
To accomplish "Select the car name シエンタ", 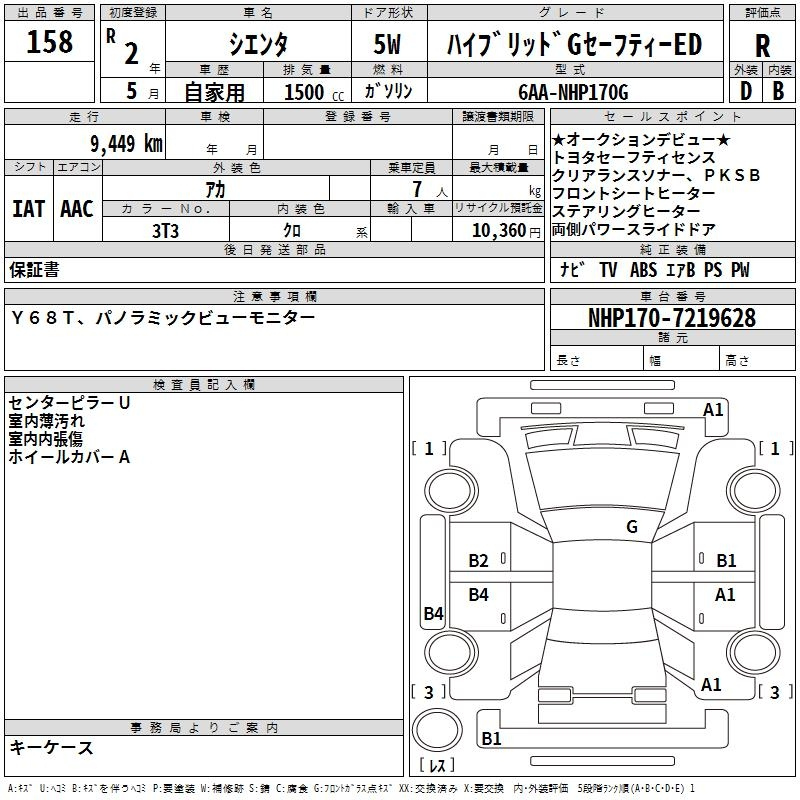I will click(258, 44).
